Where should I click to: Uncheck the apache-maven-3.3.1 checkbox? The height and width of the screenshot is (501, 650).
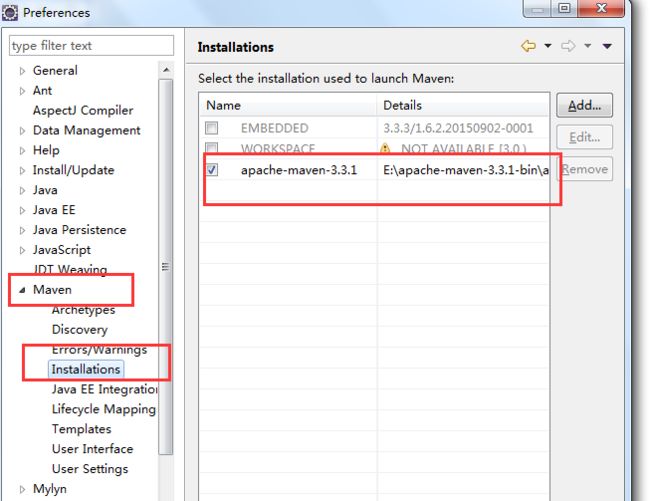click(212, 169)
